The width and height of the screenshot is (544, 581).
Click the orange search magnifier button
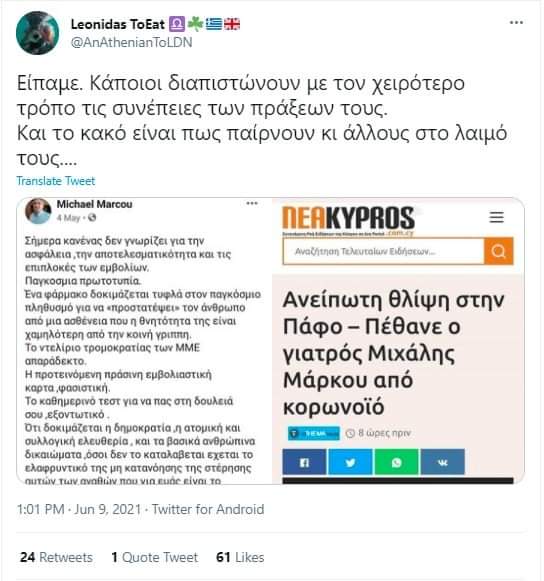tap(499, 251)
